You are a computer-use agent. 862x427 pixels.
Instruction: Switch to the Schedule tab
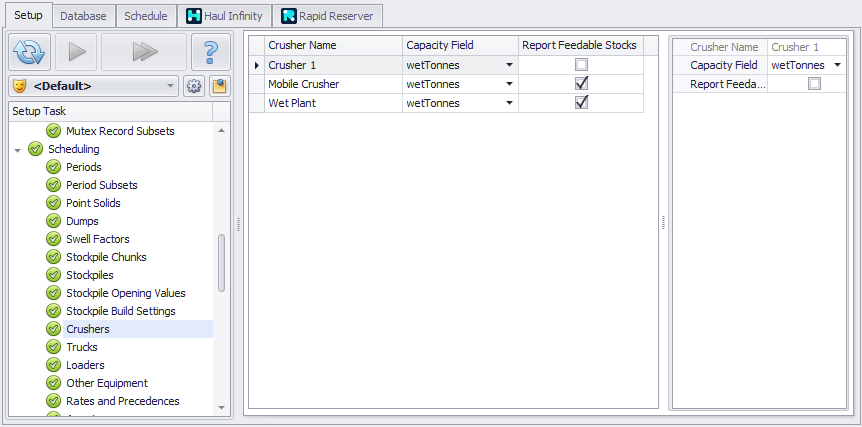point(146,16)
